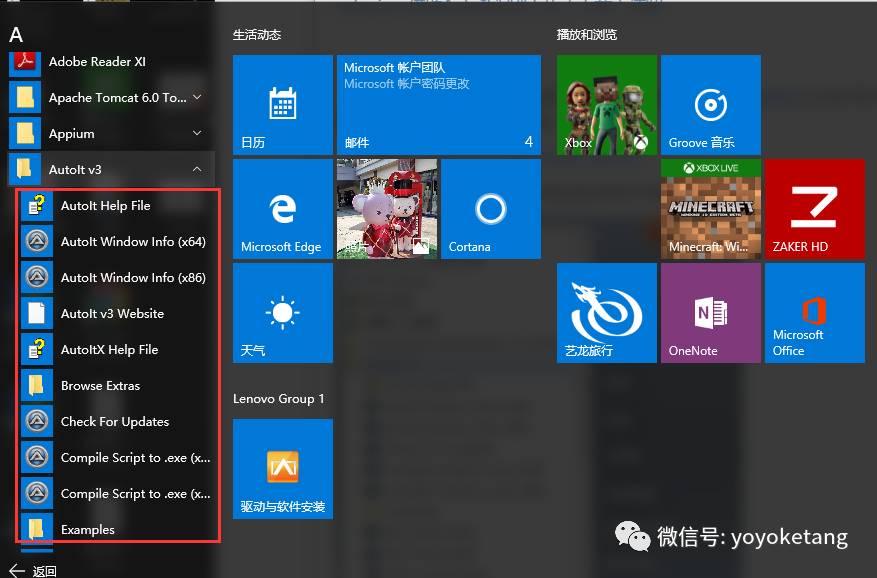The image size is (877, 578).
Task: Launch the Microsoft Office tile
Action: pos(814,313)
